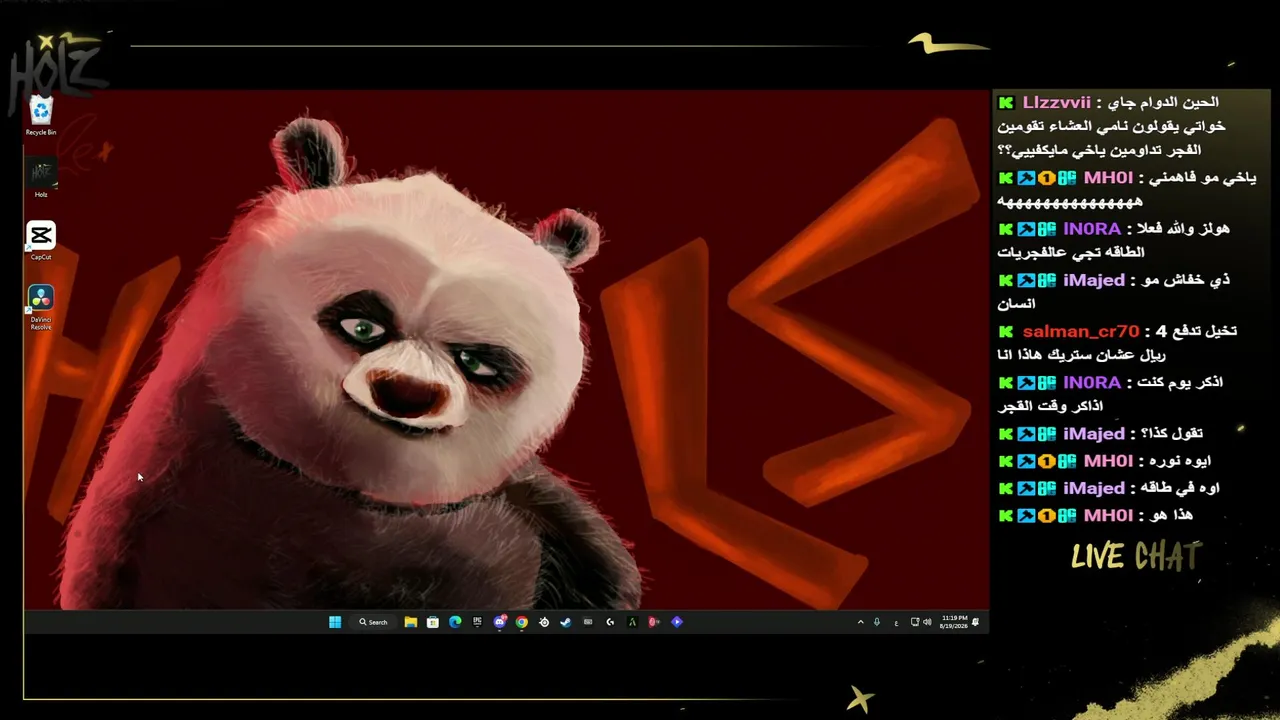The height and width of the screenshot is (720, 1280).
Task: Open the CapCut desktop shortcut
Action: (x=41, y=241)
